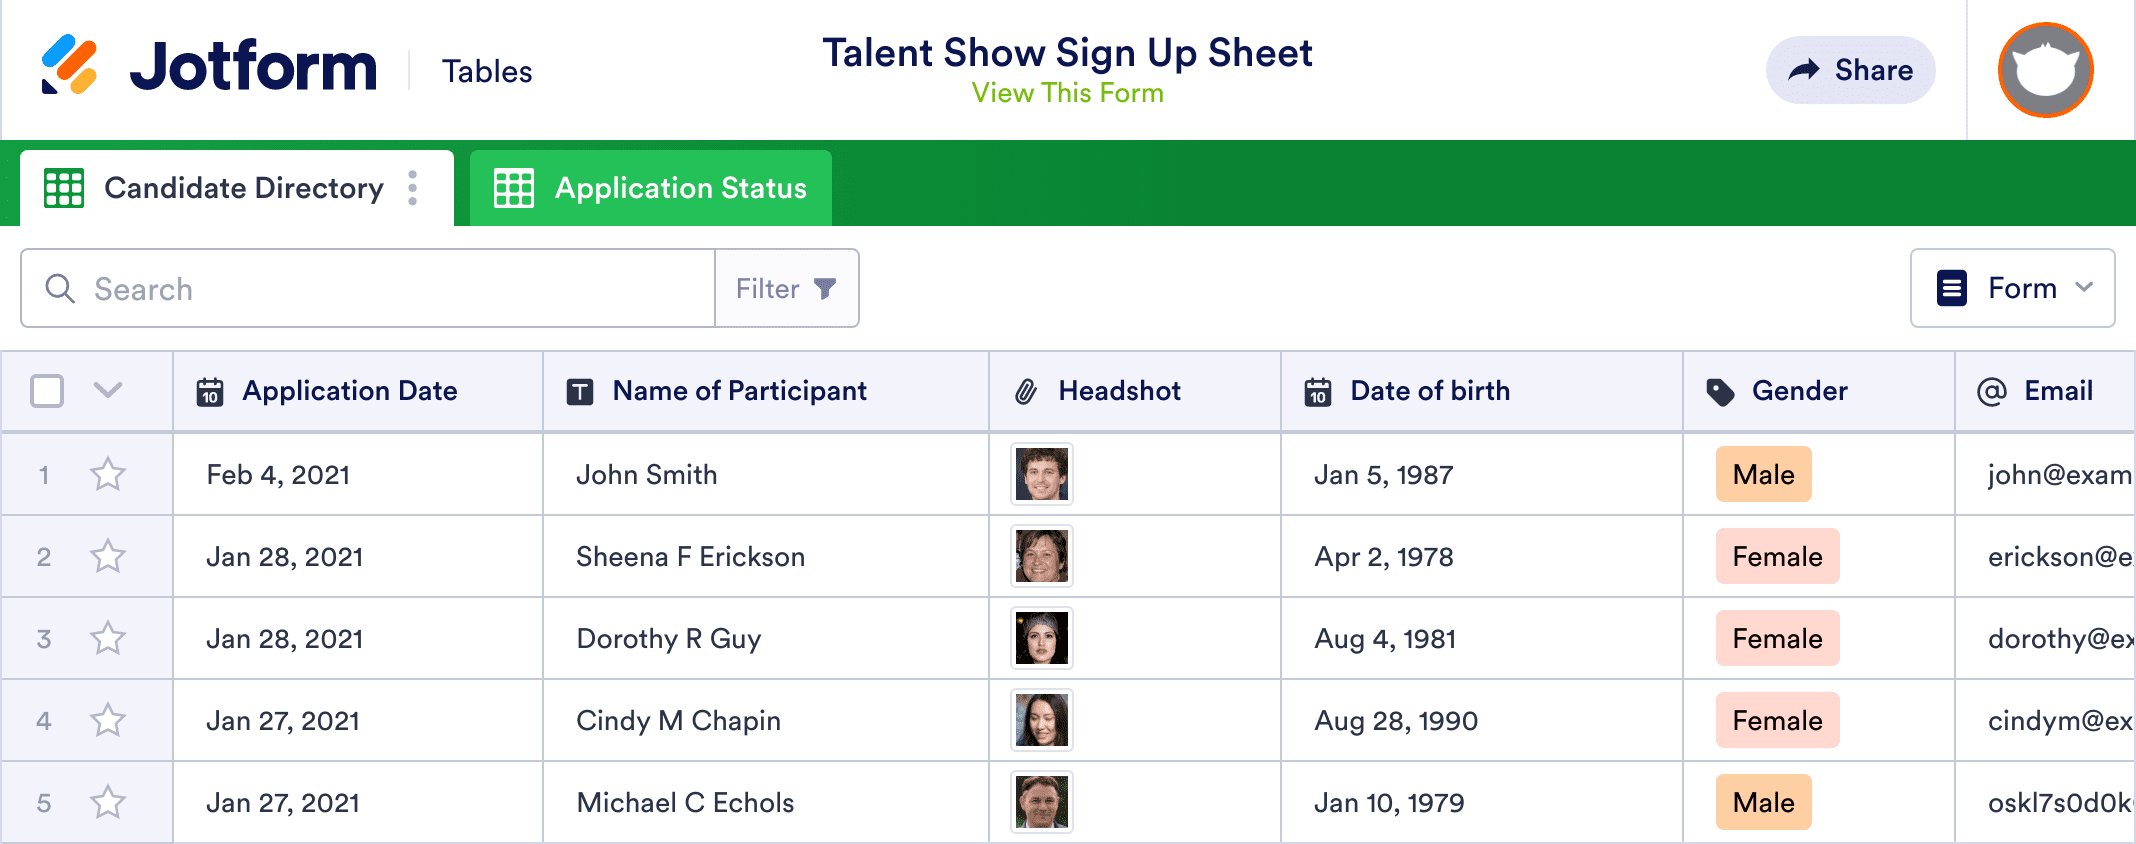2136x844 pixels.
Task: Star the Michael C Echols row
Action: point(108,802)
